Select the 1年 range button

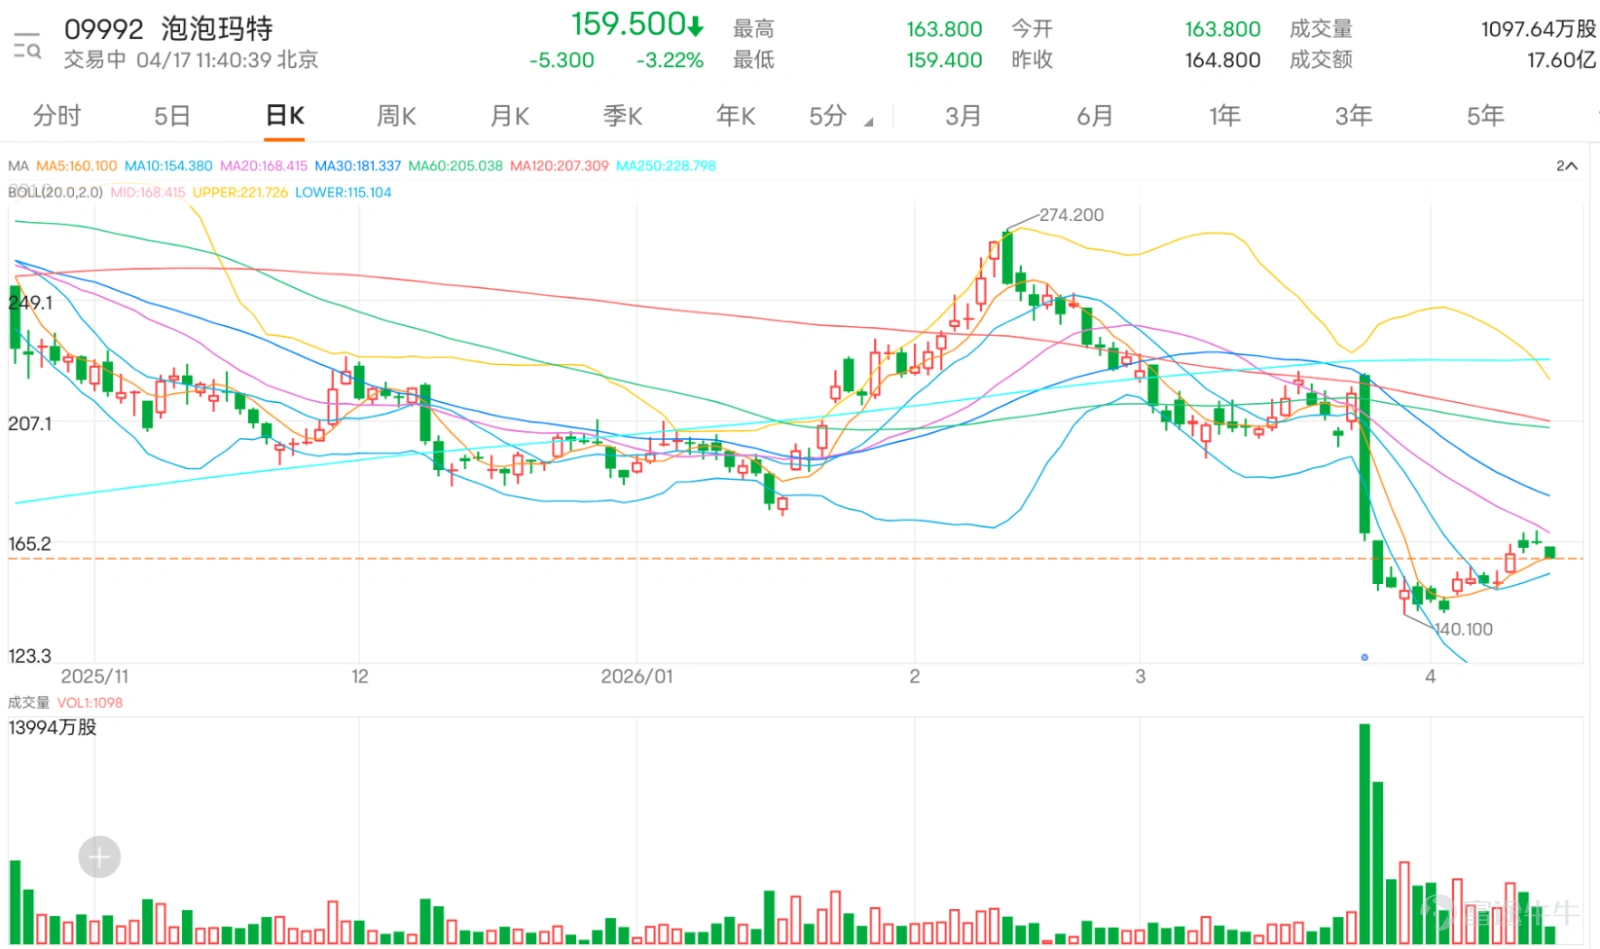[1224, 116]
